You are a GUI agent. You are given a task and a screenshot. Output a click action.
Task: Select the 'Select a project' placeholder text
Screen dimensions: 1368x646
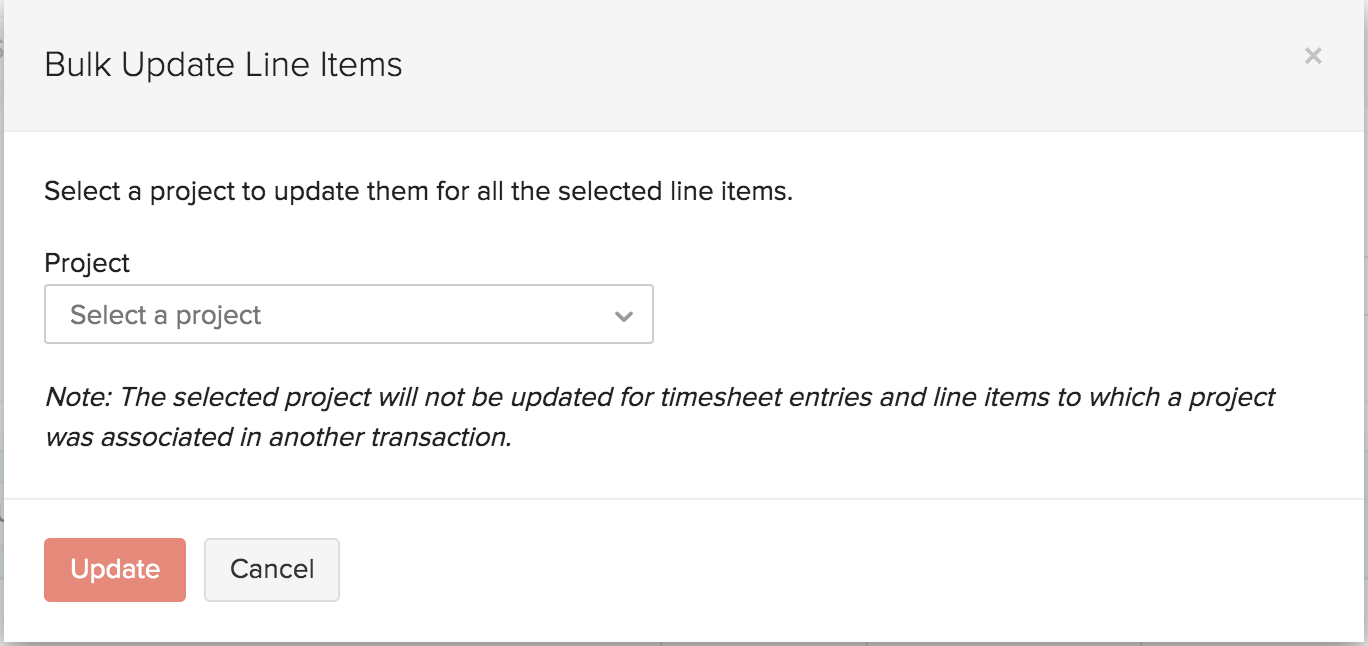tap(165, 315)
